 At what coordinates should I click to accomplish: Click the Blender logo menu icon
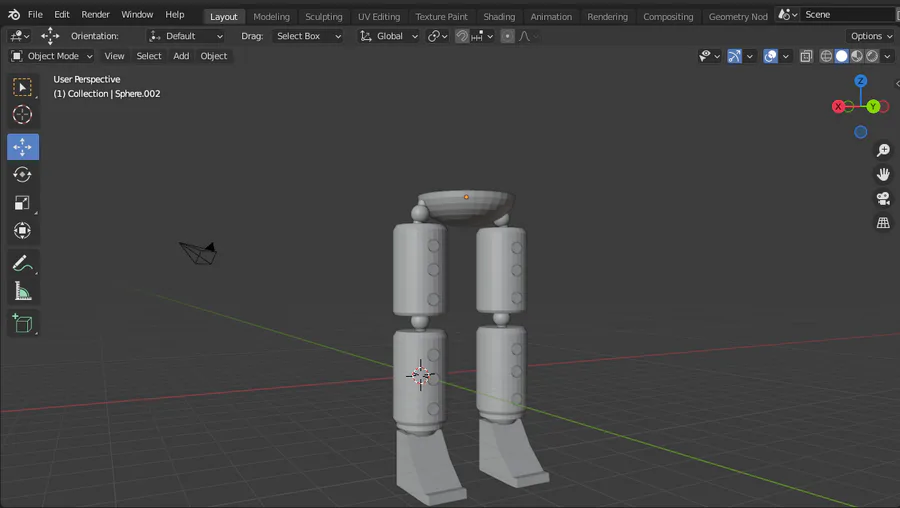tap(14, 14)
